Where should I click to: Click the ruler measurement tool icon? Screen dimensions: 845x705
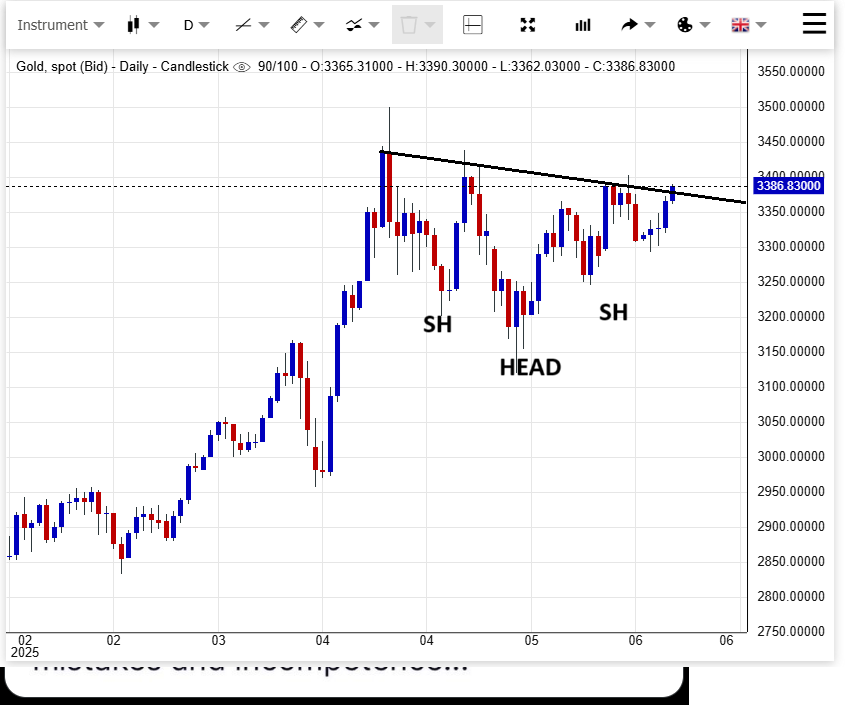[298, 25]
